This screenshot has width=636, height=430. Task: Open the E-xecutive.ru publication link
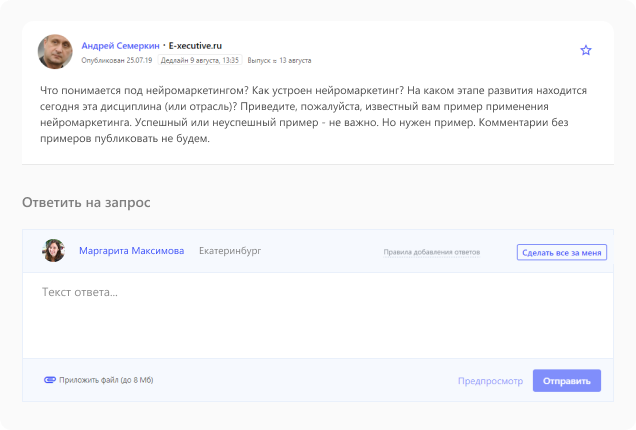pos(195,46)
